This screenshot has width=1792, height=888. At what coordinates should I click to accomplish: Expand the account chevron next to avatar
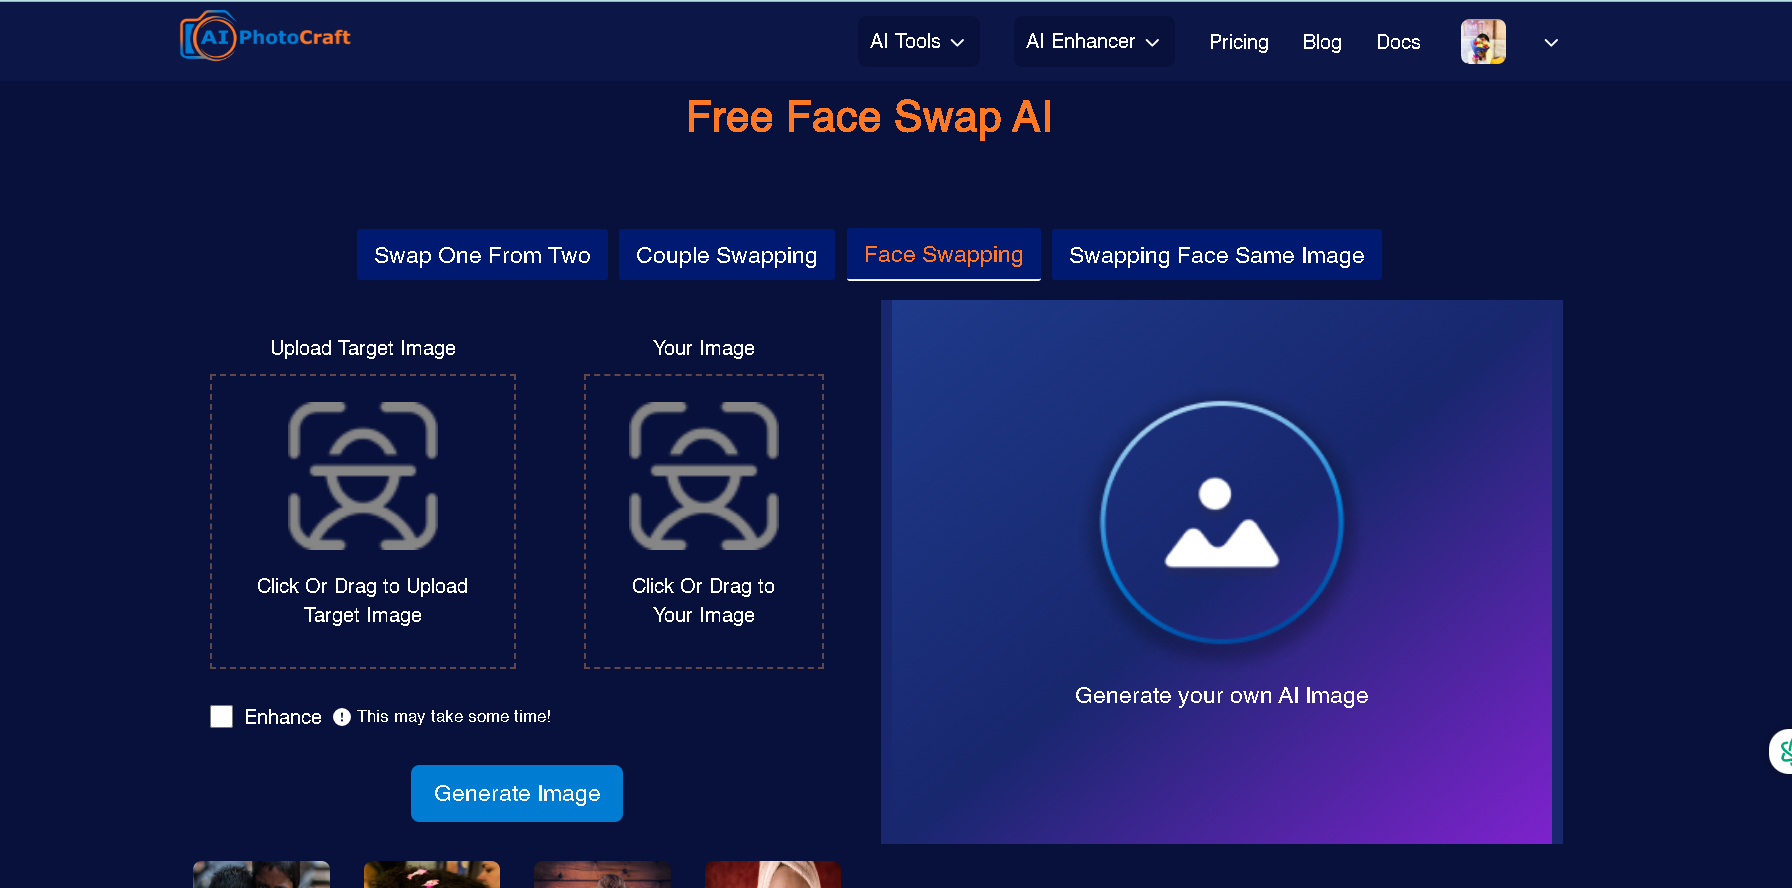pyautogui.click(x=1551, y=43)
